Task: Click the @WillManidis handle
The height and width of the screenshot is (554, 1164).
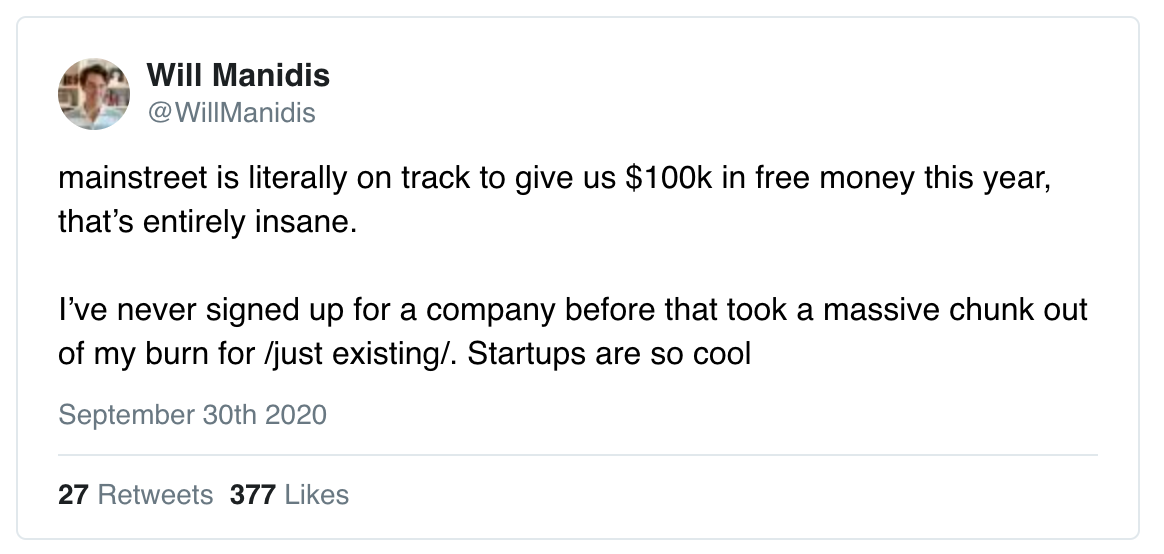Action: pos(232,113)
